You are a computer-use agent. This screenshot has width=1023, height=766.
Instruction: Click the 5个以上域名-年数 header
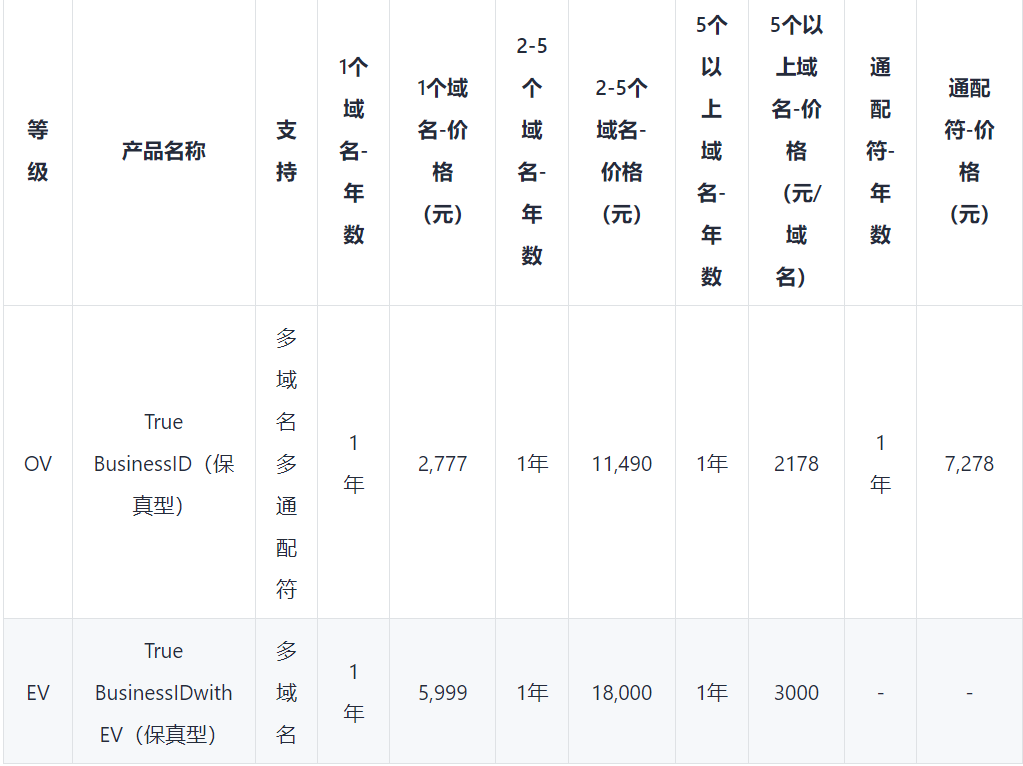coord(712,151)
